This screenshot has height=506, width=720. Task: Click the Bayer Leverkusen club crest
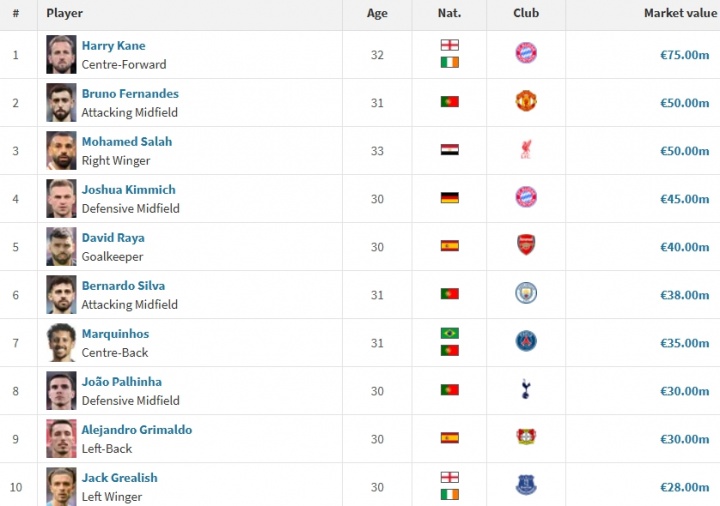coord(526,438)
